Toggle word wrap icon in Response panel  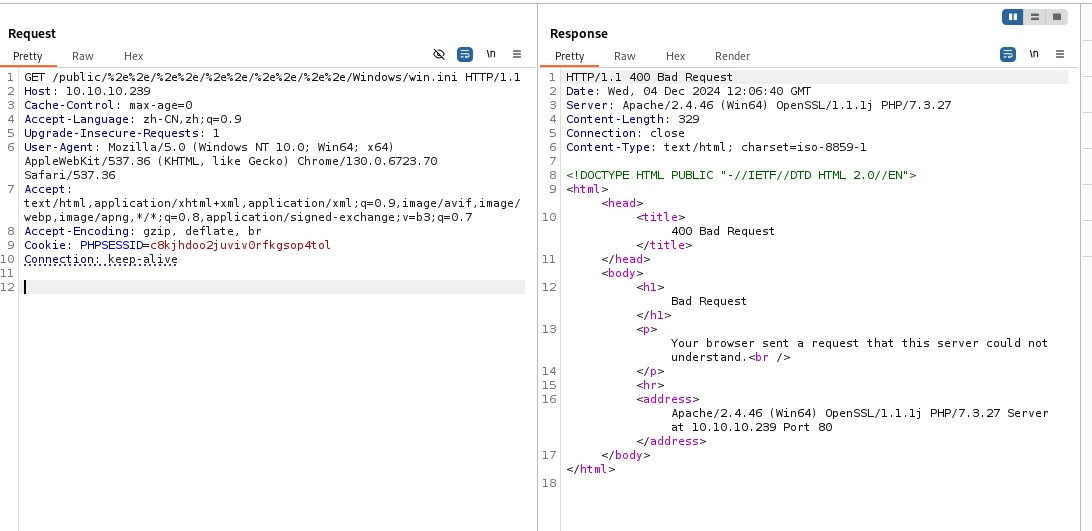click(x=1008, y=54)
